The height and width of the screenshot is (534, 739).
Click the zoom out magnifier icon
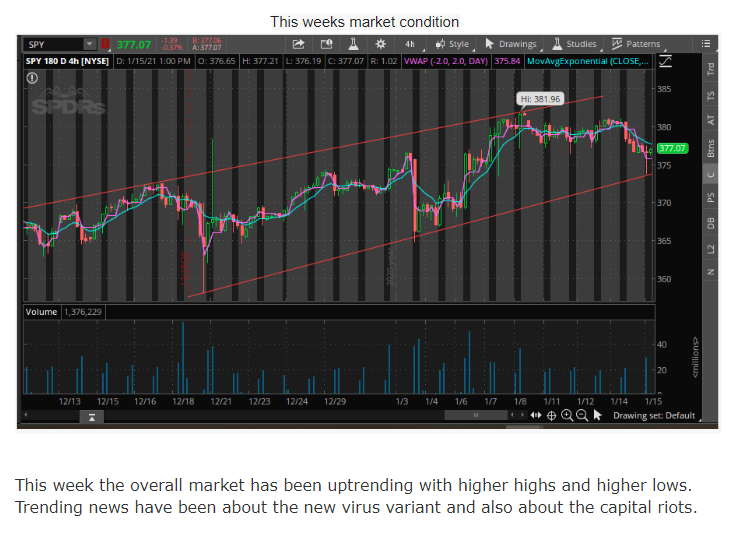pyautogui.click(x=582, y=415)
